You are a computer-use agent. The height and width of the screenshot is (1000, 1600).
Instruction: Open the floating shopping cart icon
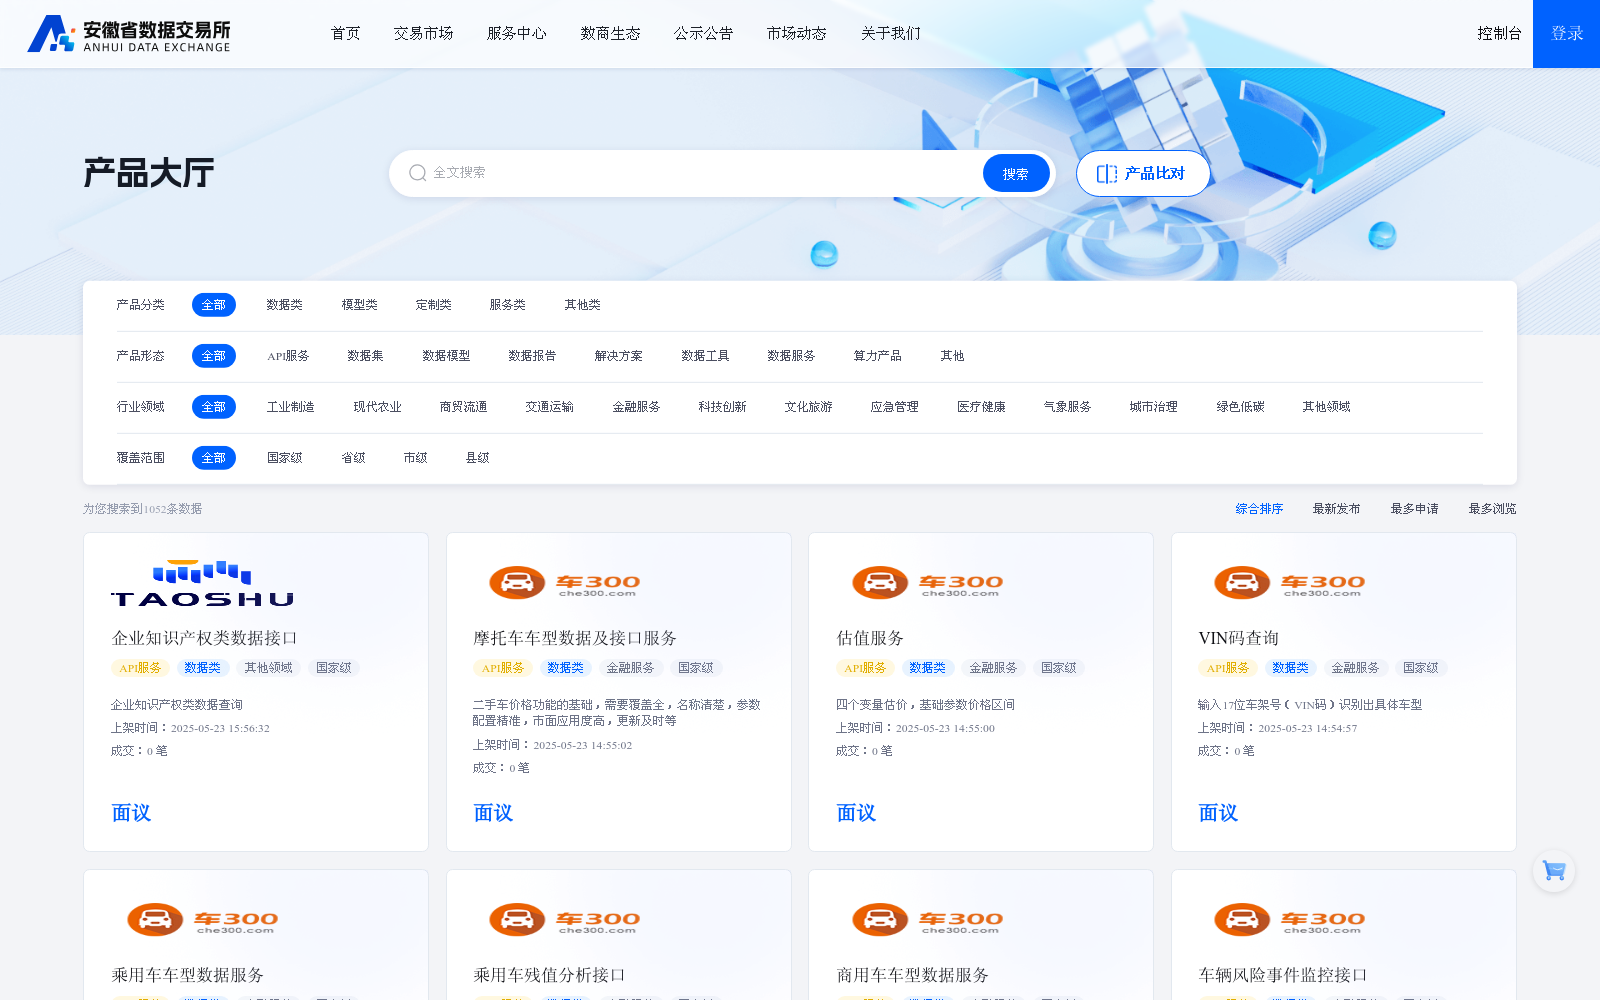click(1554, 871)
